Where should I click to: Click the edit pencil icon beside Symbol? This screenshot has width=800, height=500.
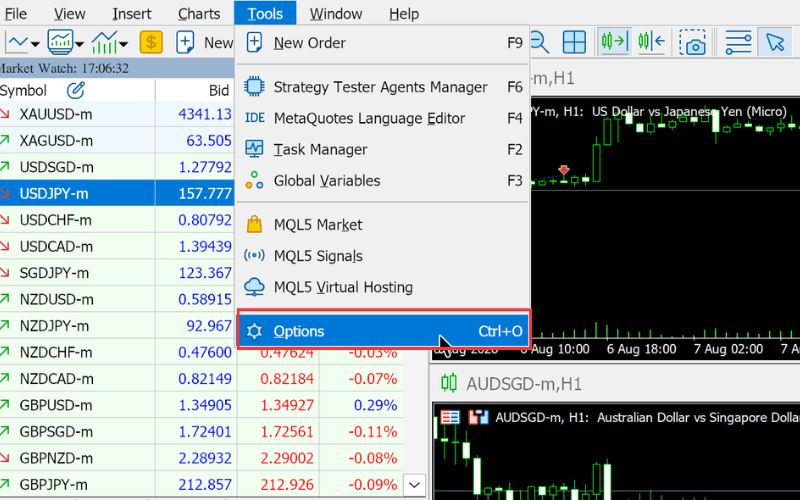[x=76, y=91]
